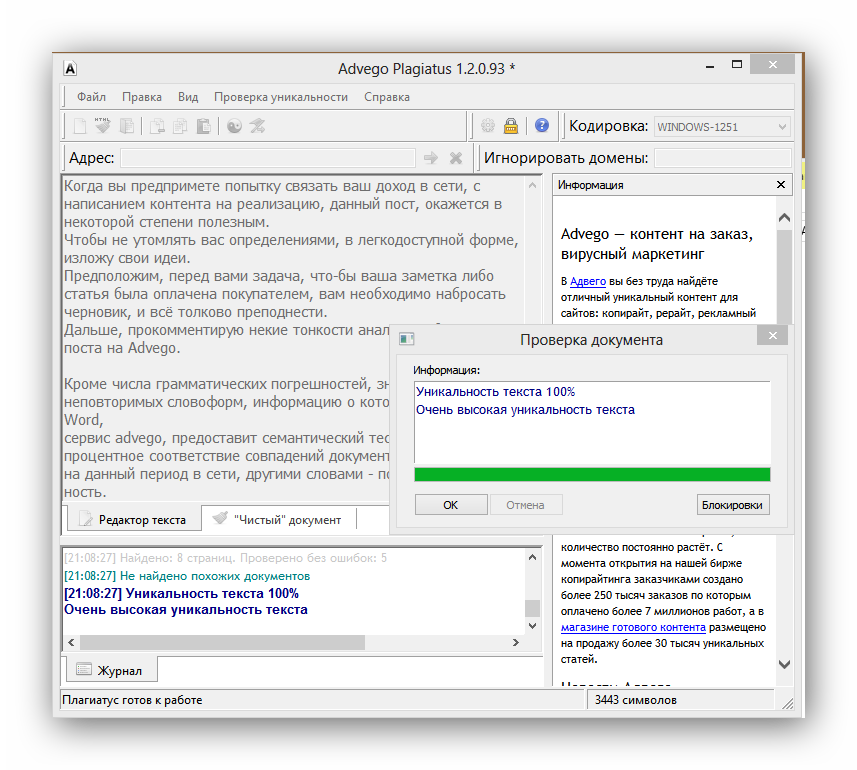Close the Проверка документа dialog
Image resolution: width=857 pixels, height=770 pixels.
pyautogui.click(x=772, y=336)
